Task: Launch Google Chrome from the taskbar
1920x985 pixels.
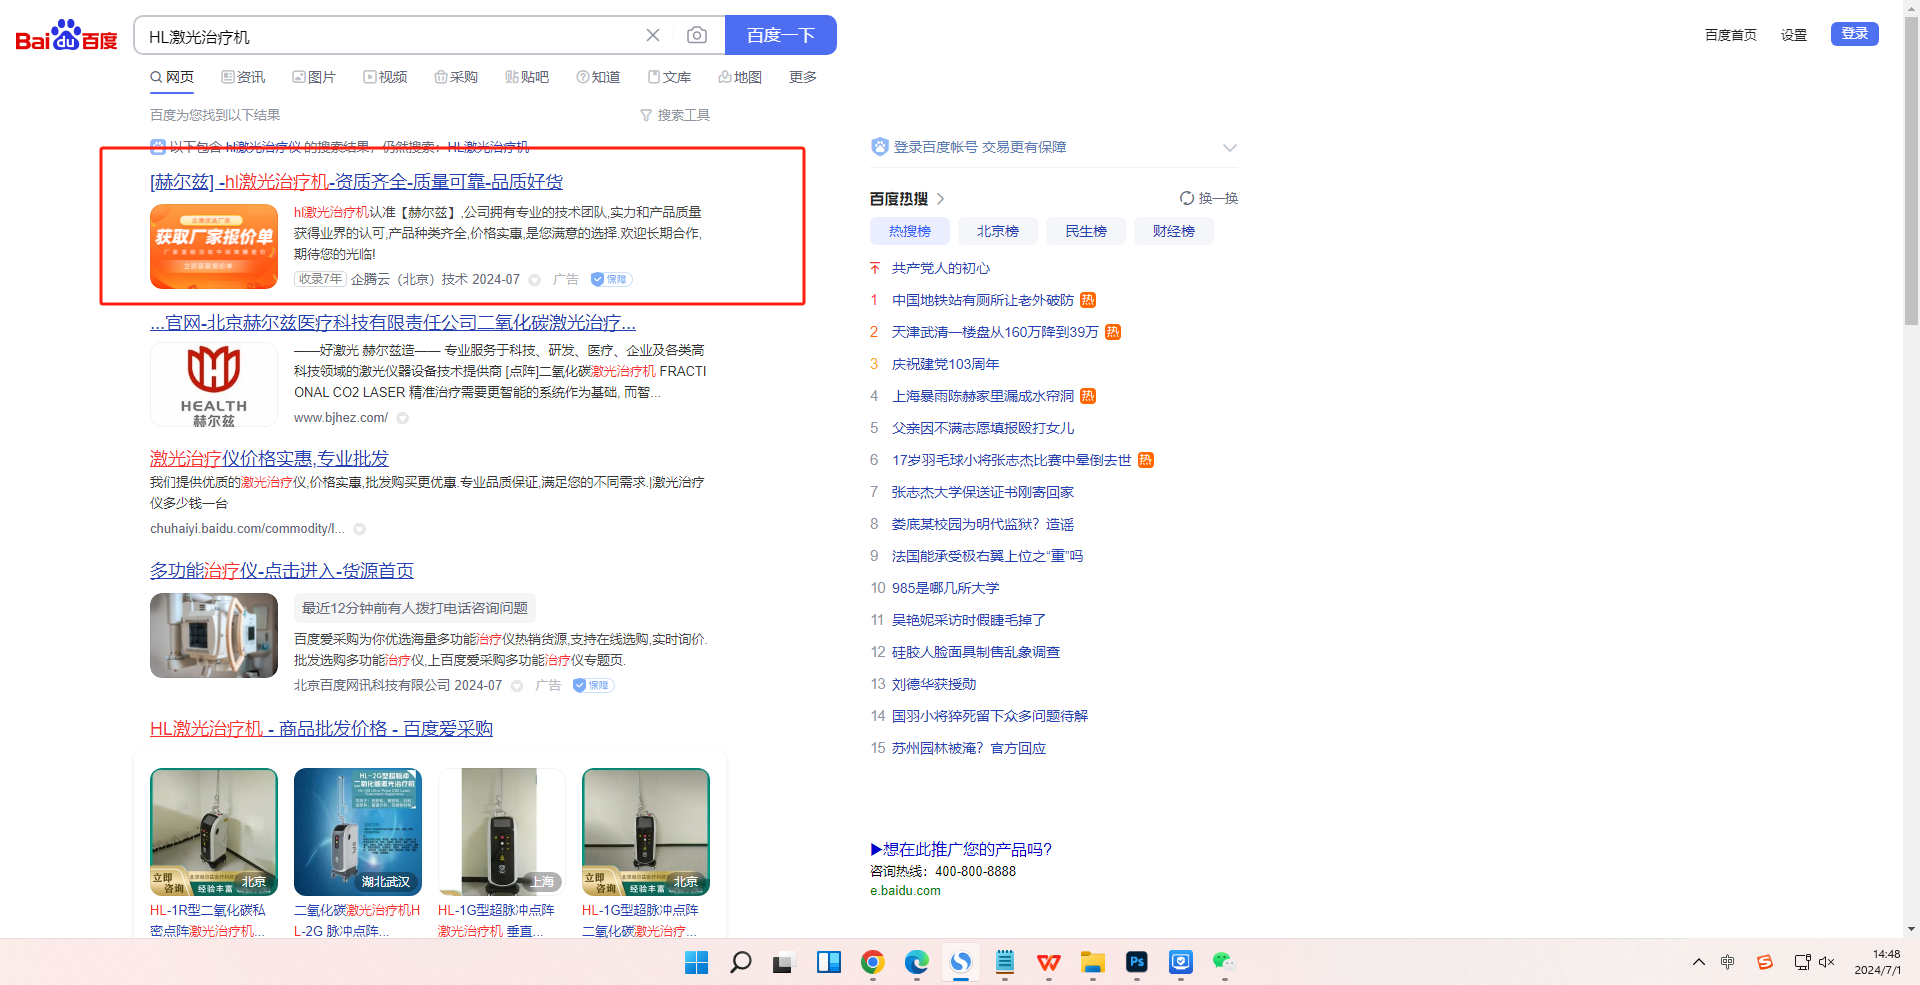Action: tap(872, 962)
